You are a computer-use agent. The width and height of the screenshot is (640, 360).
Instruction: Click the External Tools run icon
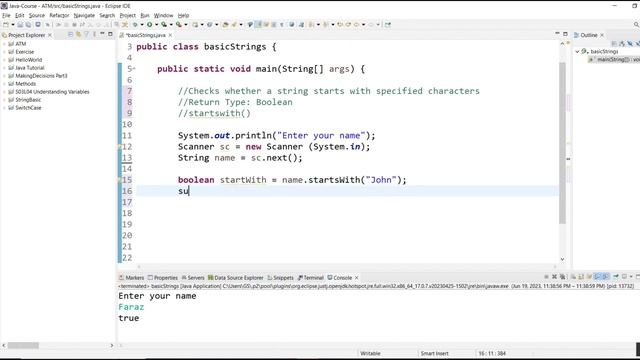pos(179,24)
